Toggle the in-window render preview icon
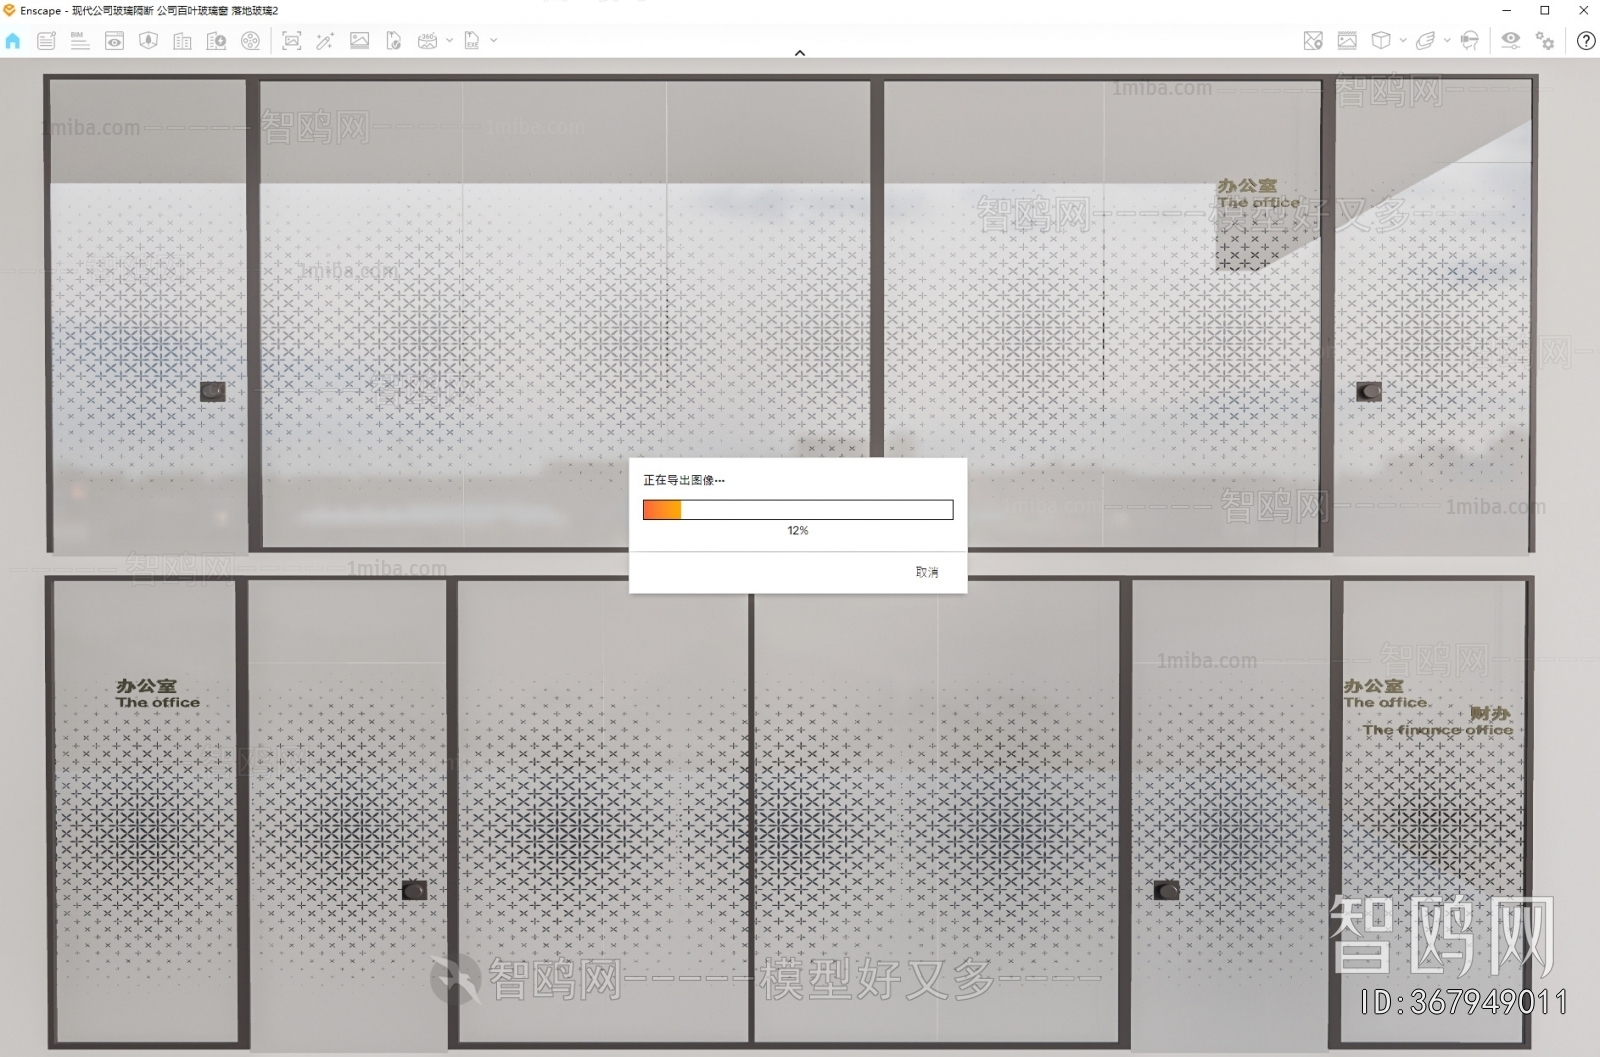This screenshot has height=1057, width=1600. [x=1347, y=41]
